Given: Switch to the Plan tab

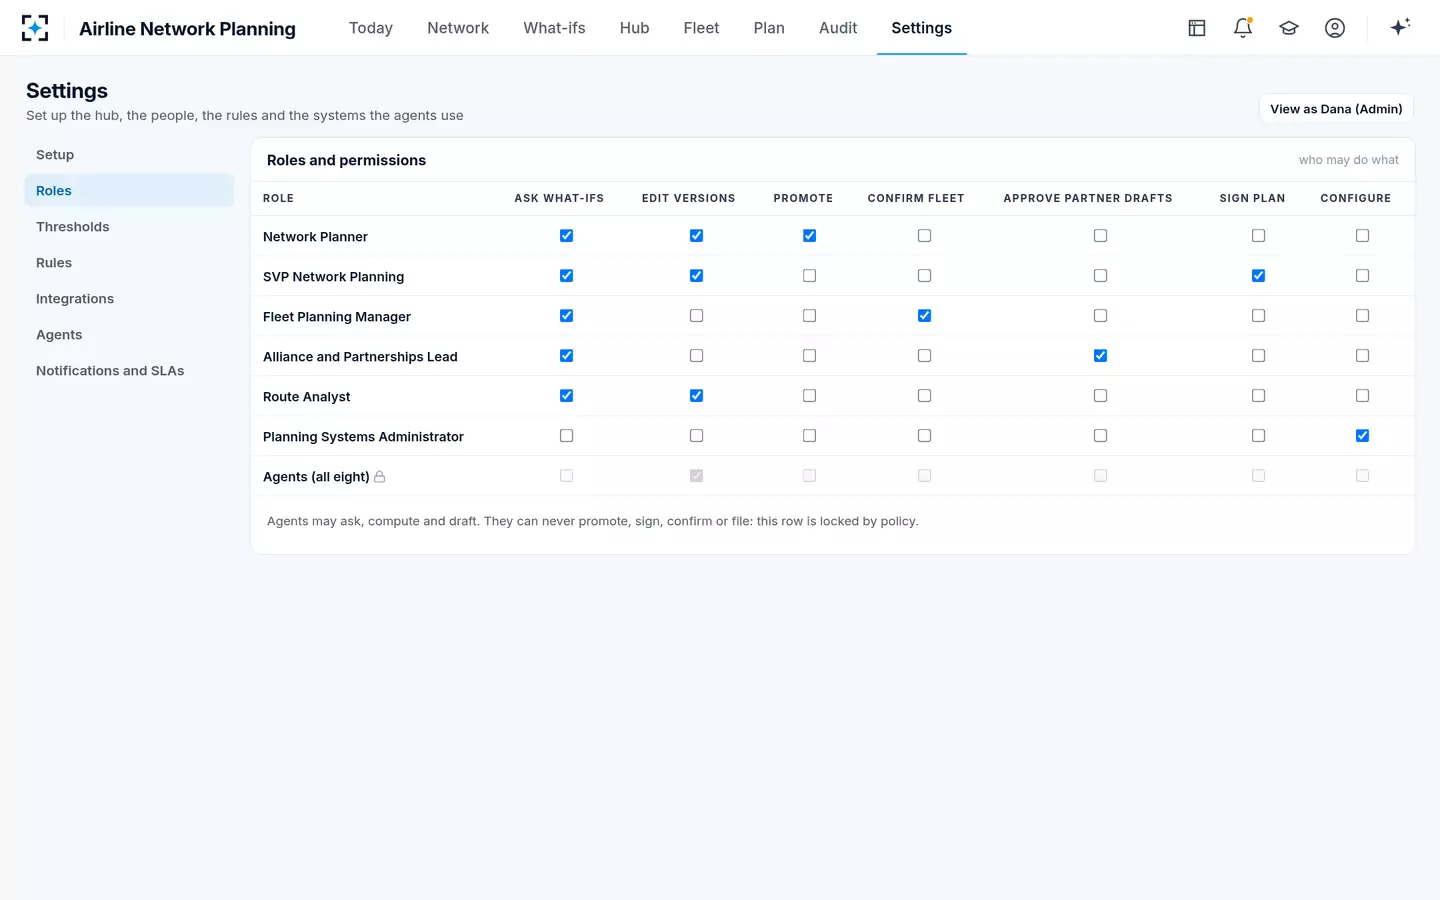Looking at the screenshot, I should coord(769,28).
